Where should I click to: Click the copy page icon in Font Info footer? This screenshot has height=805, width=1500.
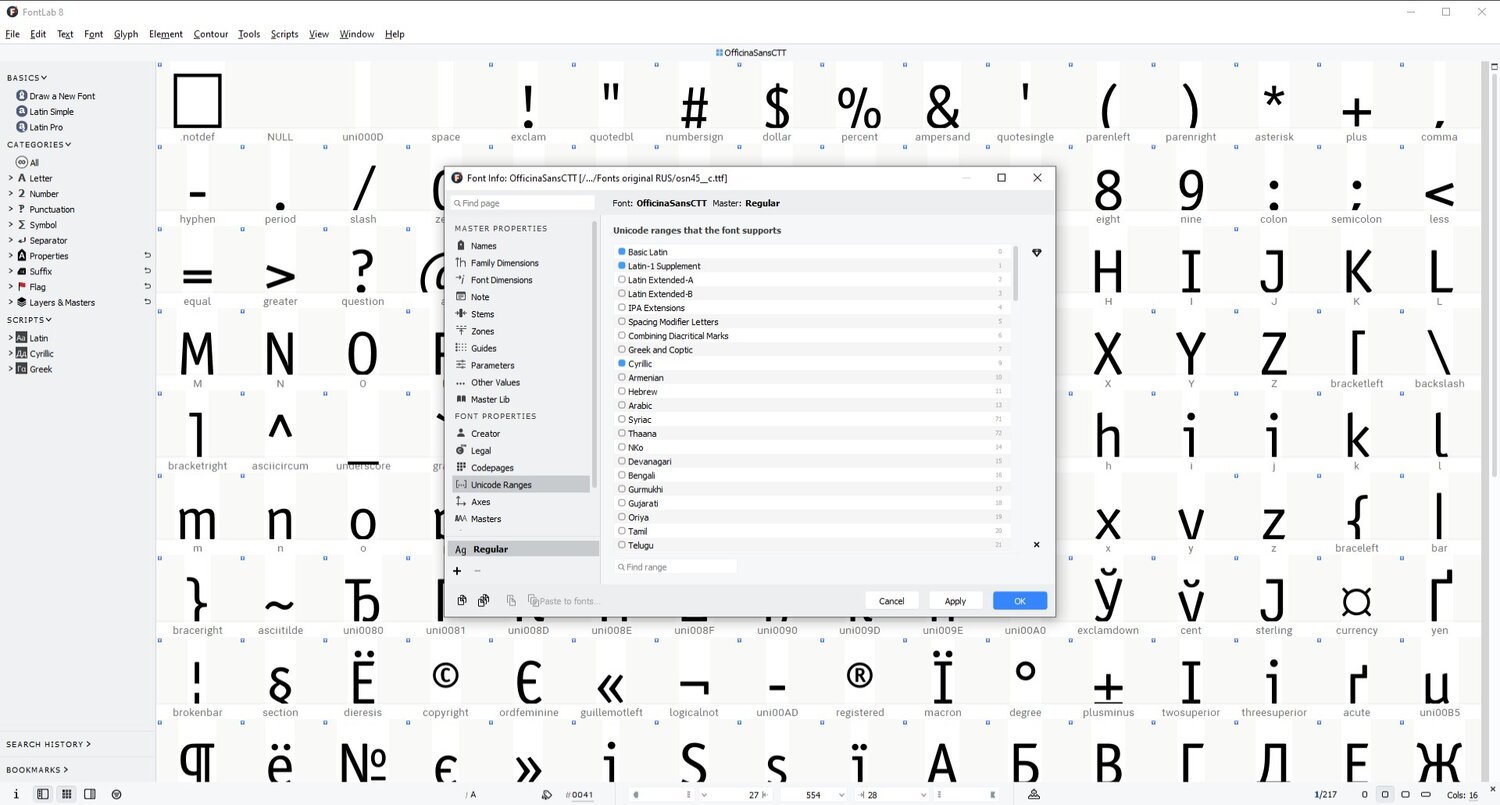462,600
